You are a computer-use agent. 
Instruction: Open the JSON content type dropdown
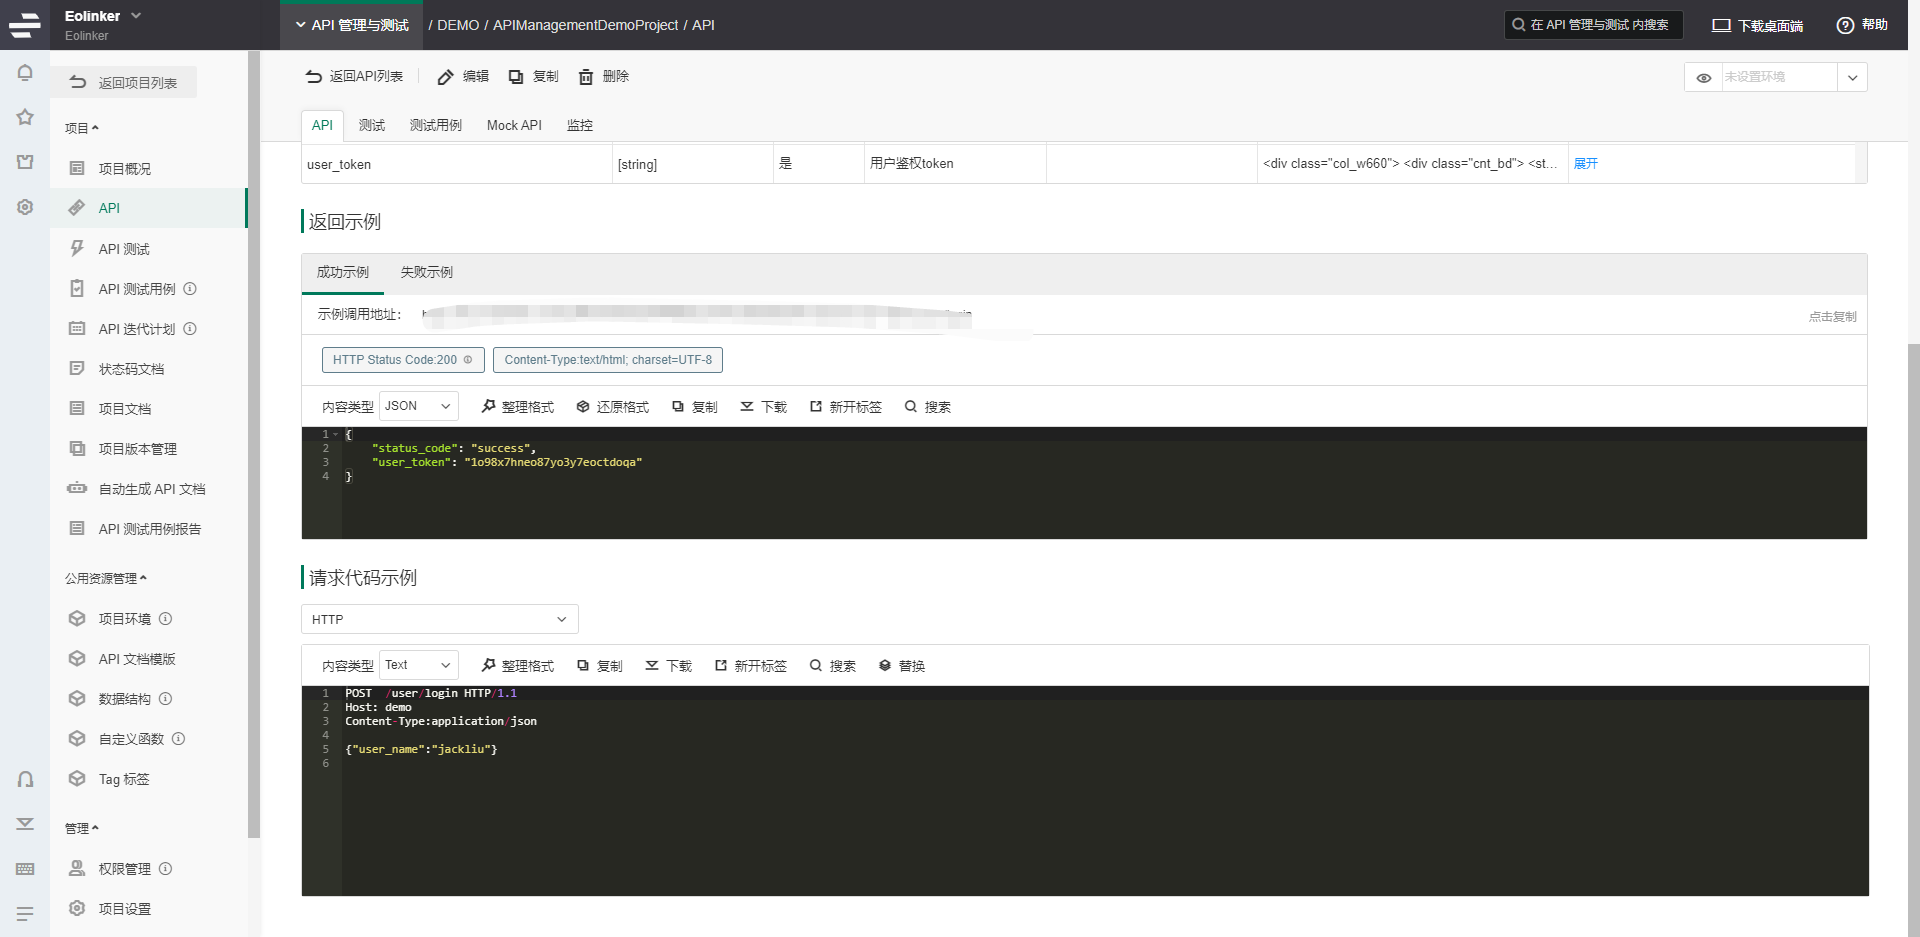click(x=418, y=406)
